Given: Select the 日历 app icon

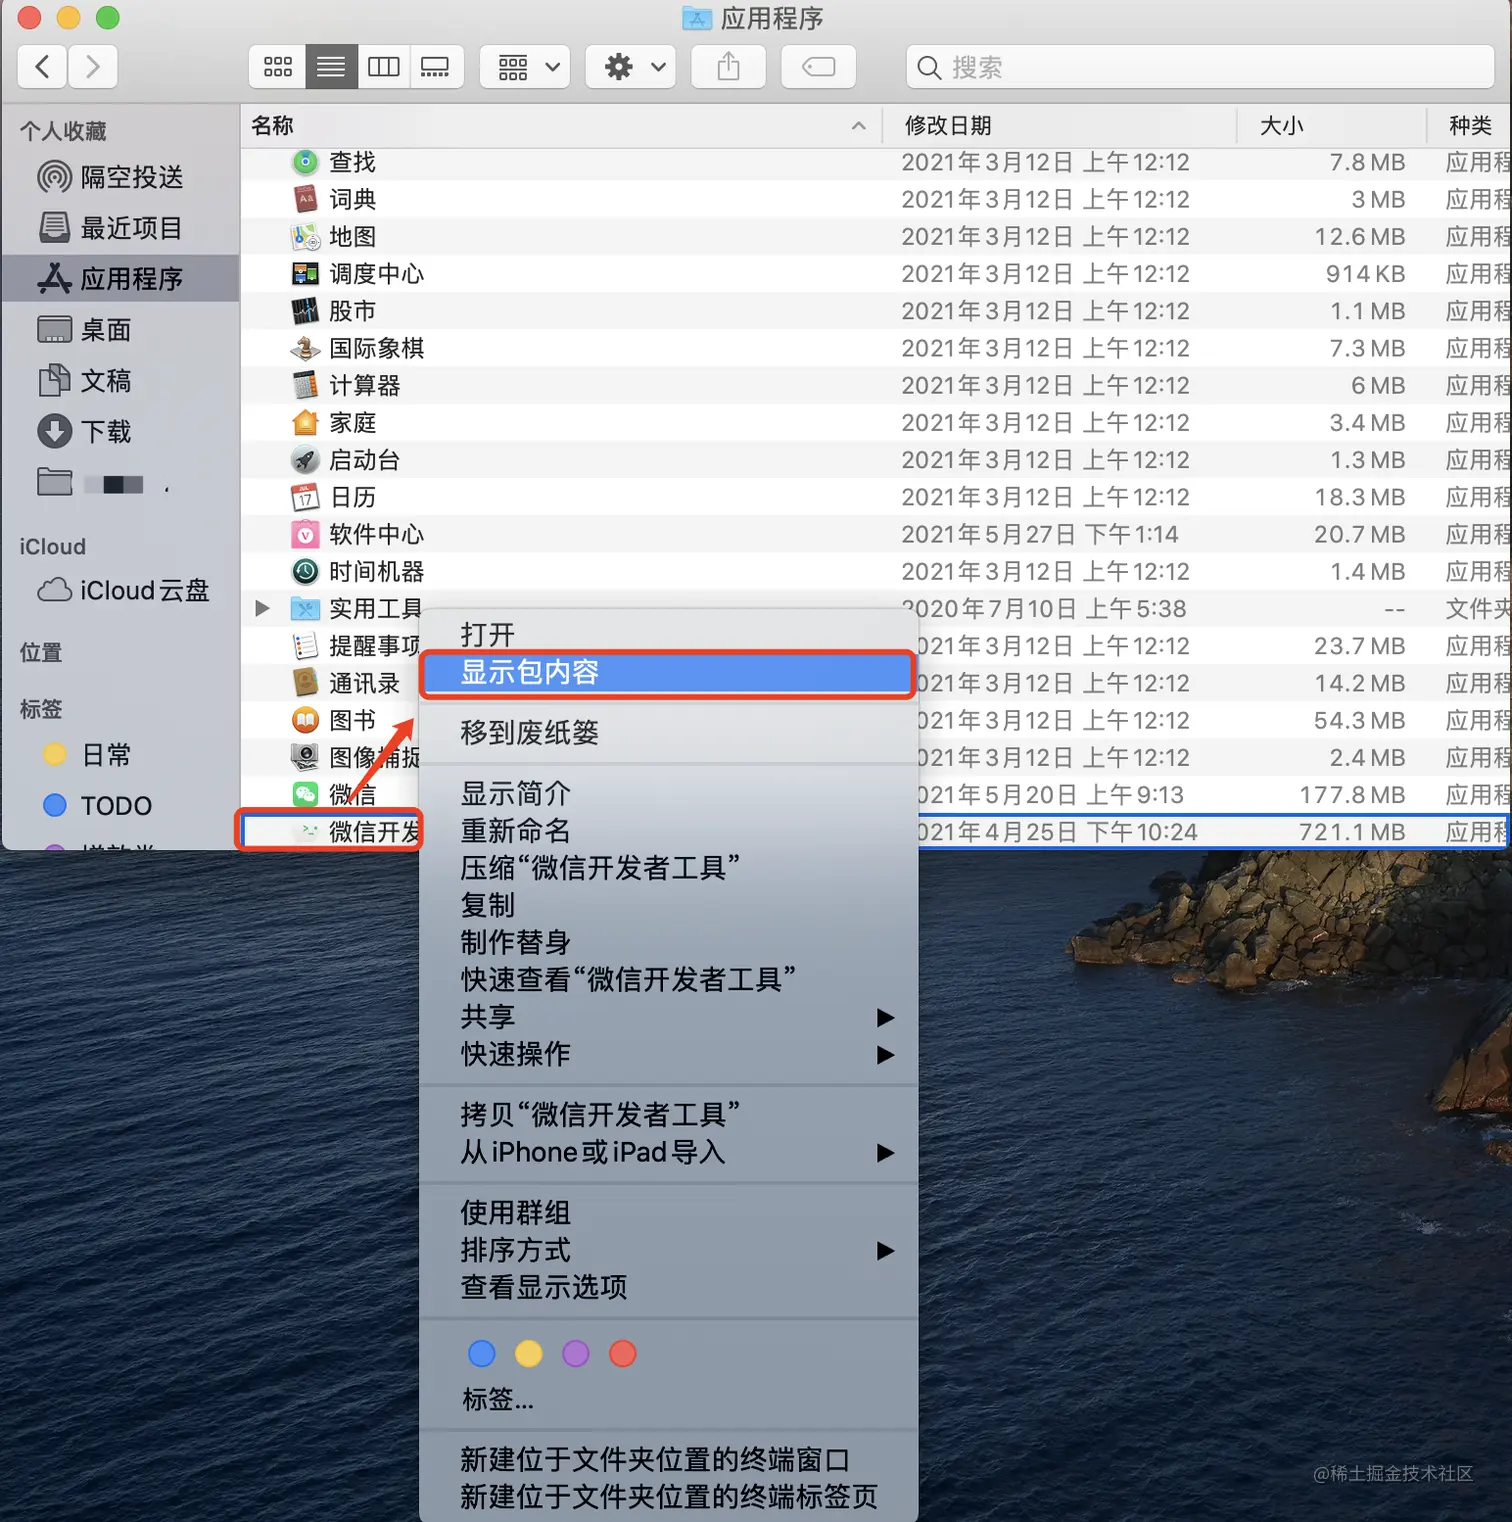Looking at the screenshot, I should click(x=305, y=497).
